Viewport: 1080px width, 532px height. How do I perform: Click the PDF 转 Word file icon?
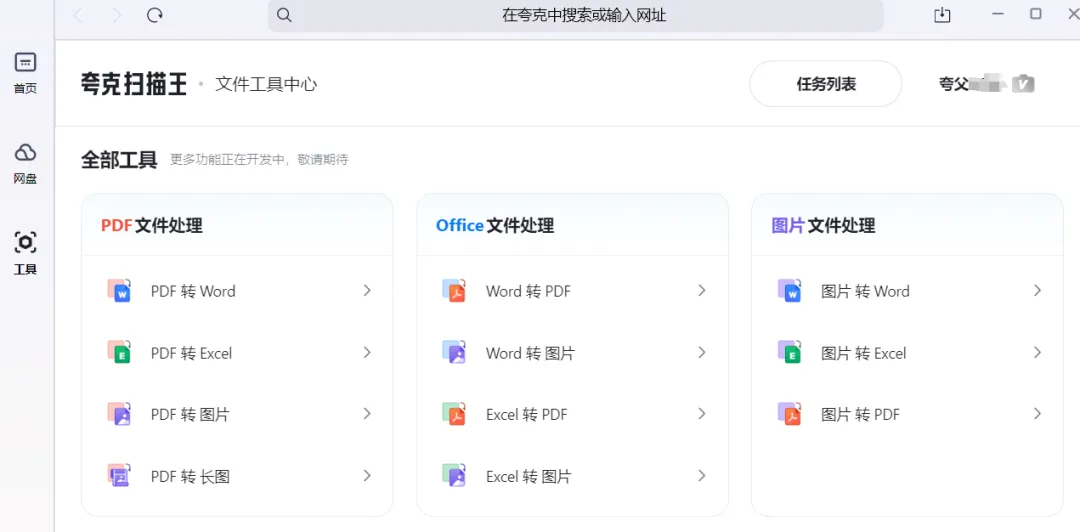[x=119, y=291]
